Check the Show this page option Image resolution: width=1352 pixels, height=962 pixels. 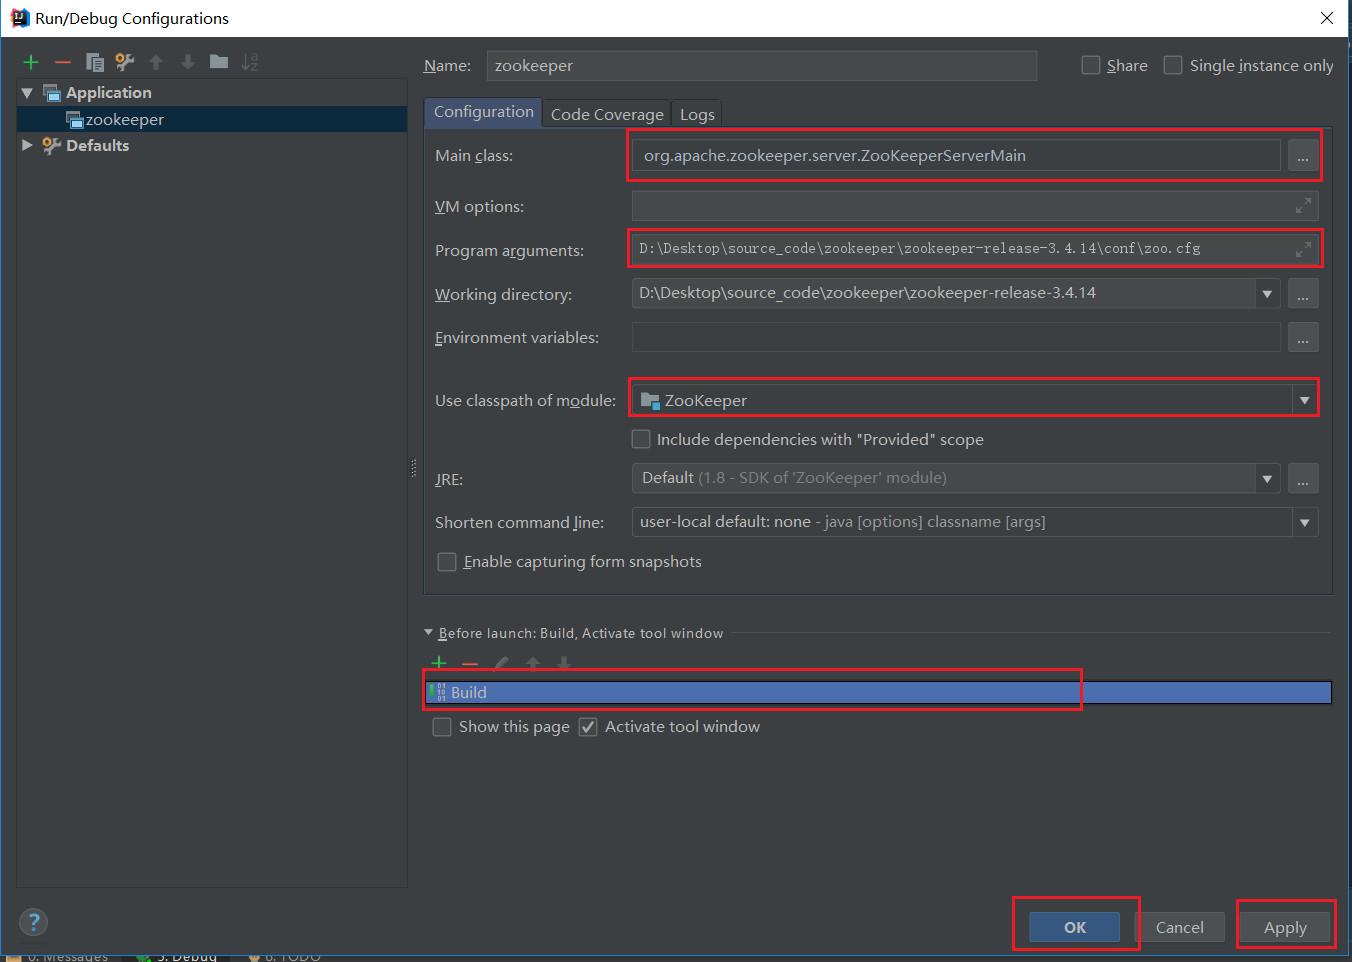442,727
